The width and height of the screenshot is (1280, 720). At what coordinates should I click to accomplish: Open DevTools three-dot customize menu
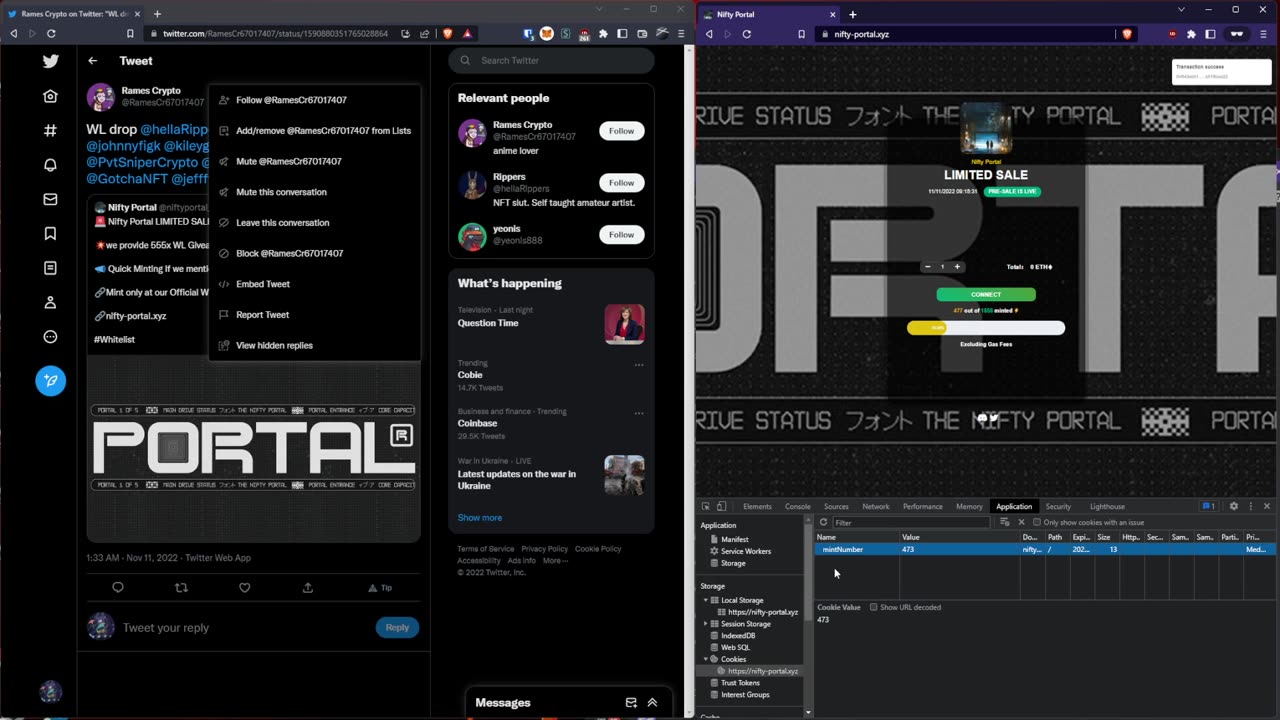coord(1250,507)
